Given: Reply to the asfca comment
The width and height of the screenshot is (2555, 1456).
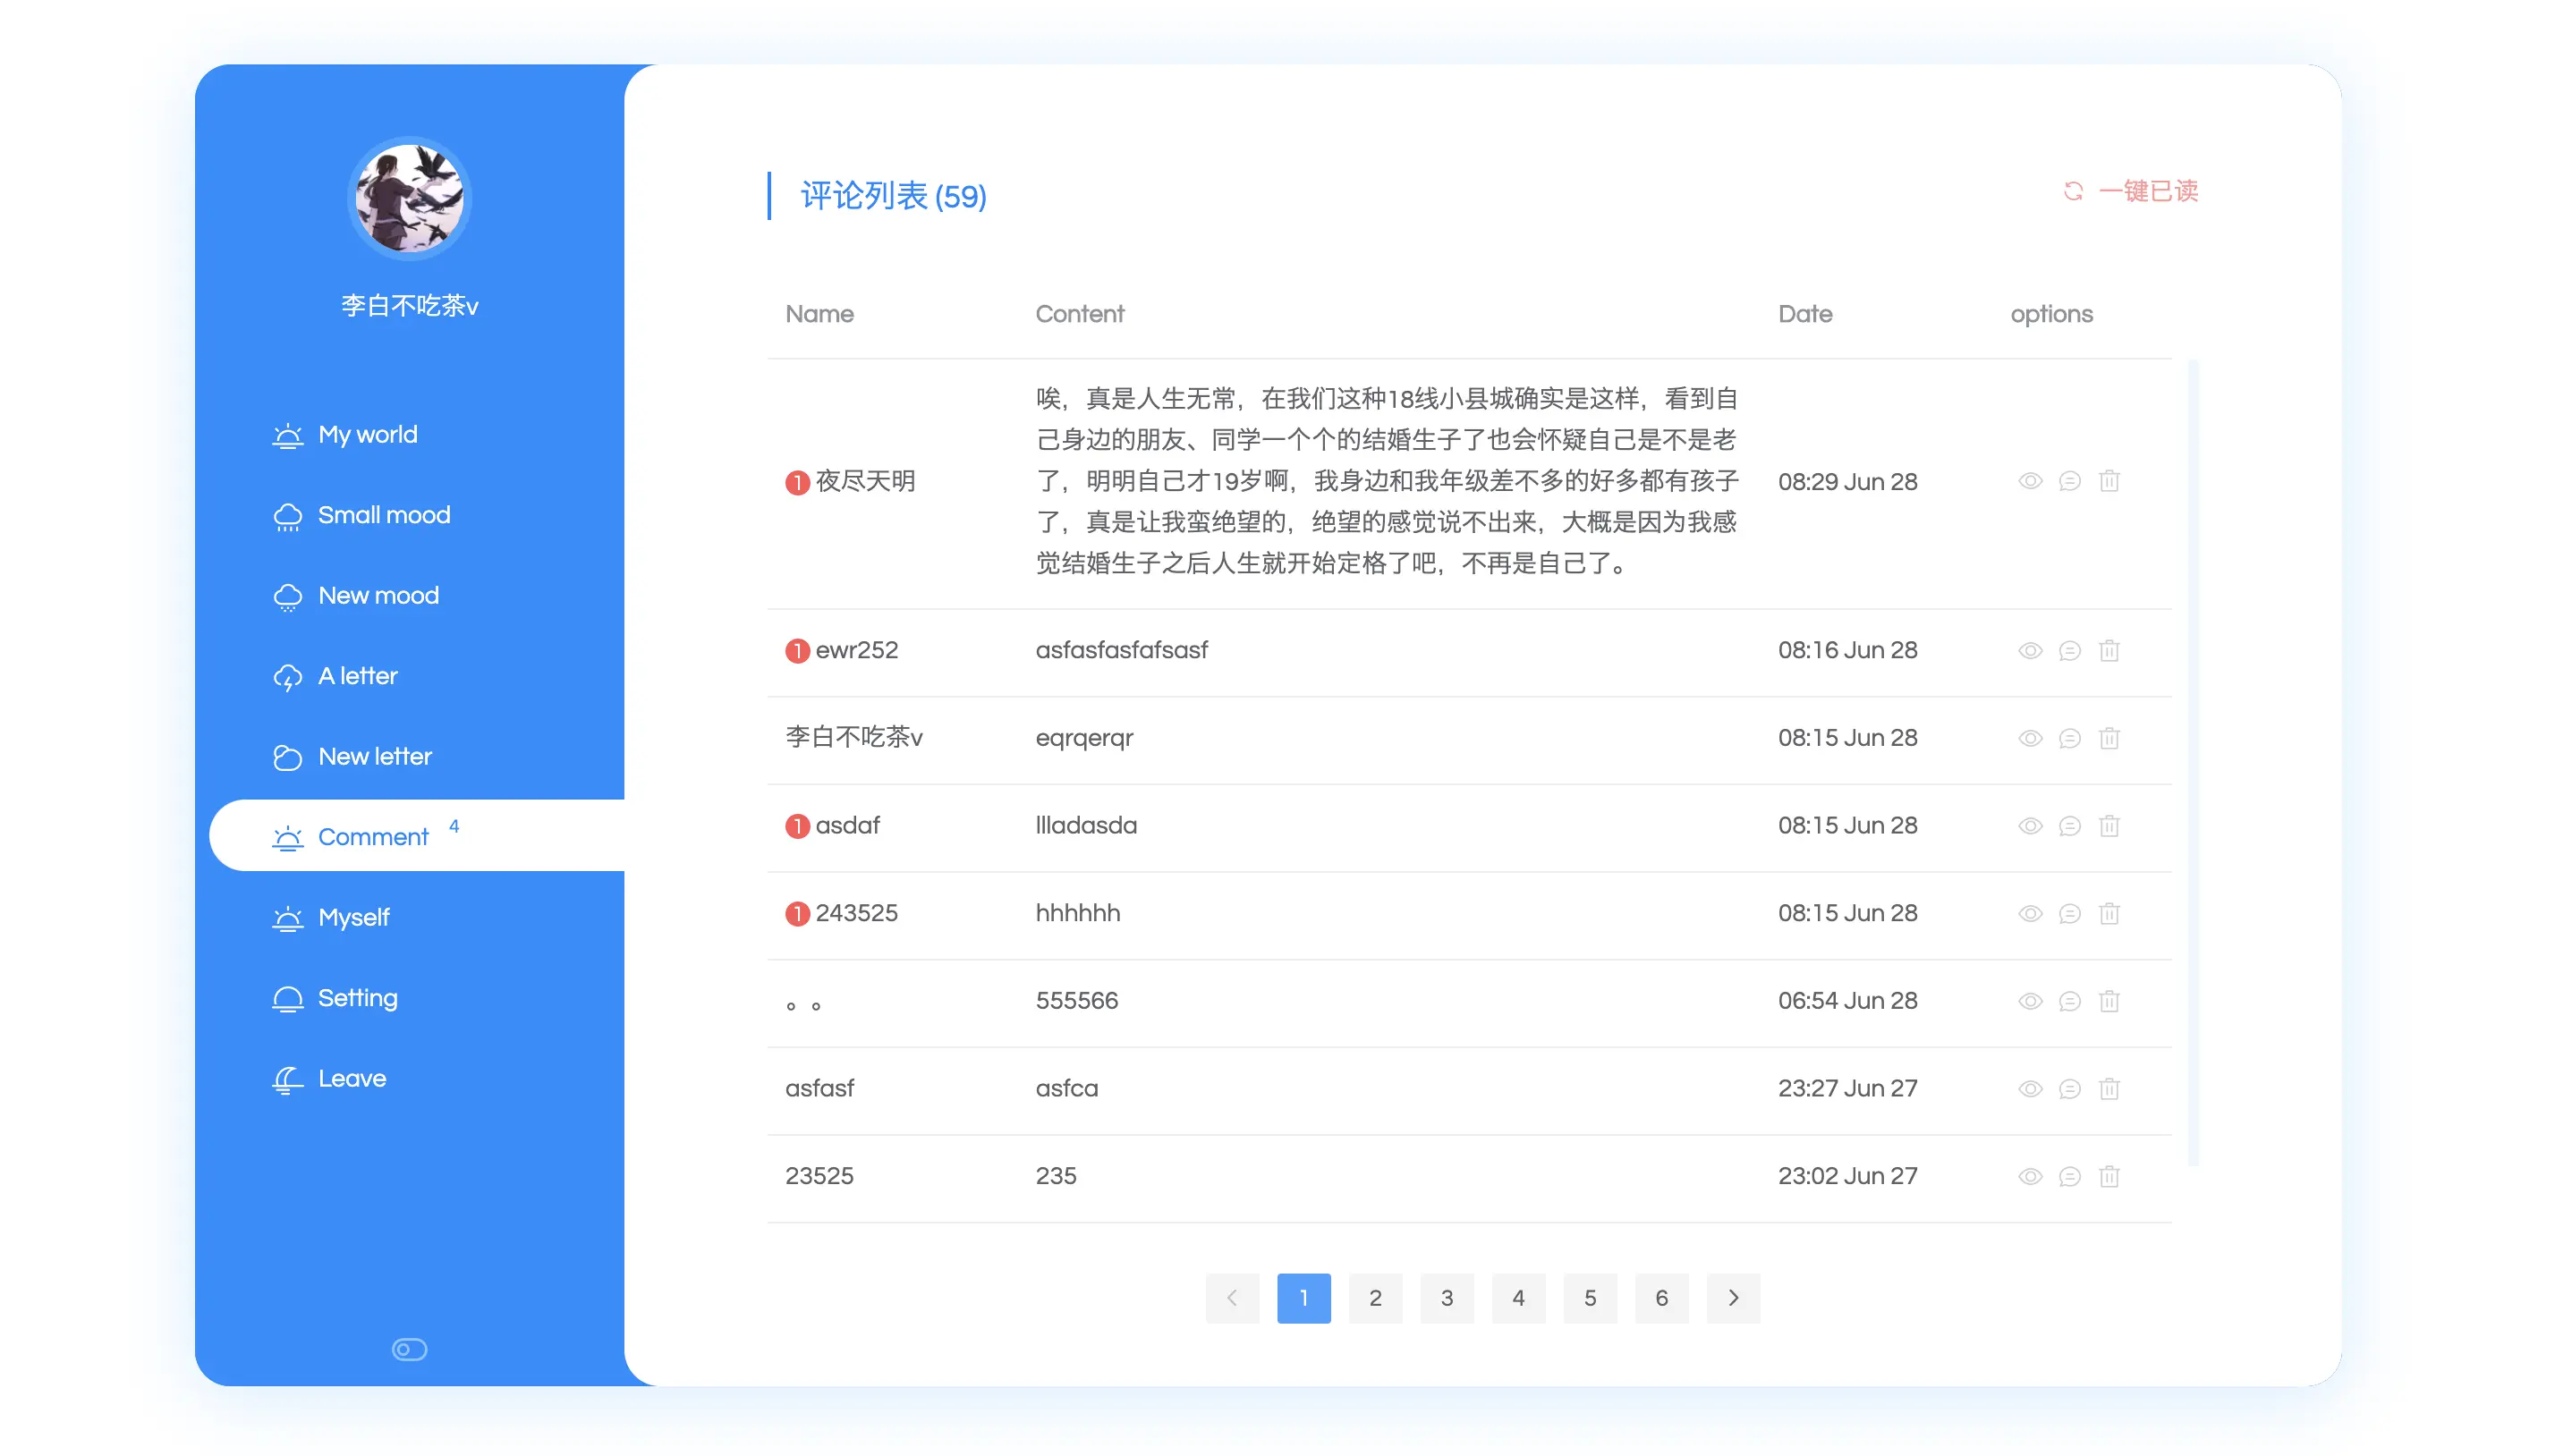Looking at the screenshot, I should (2069, 1089).
